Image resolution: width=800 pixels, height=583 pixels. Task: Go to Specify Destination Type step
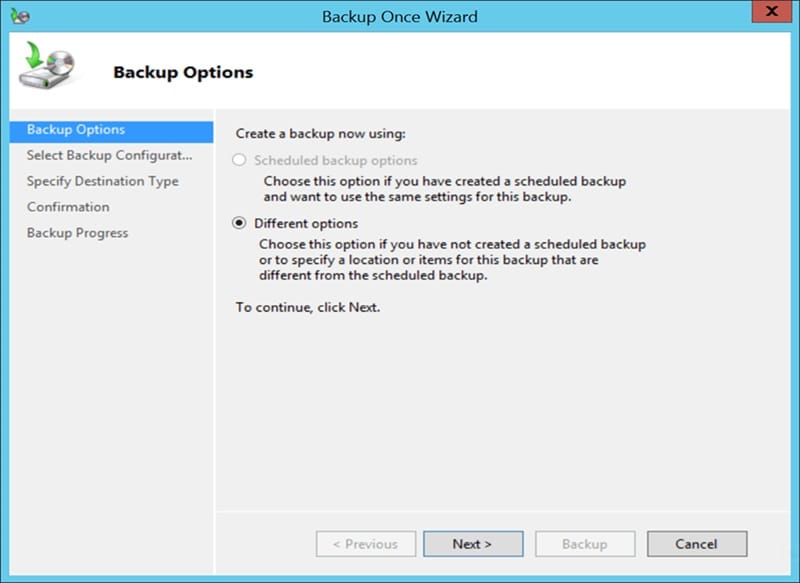[103, 181]
